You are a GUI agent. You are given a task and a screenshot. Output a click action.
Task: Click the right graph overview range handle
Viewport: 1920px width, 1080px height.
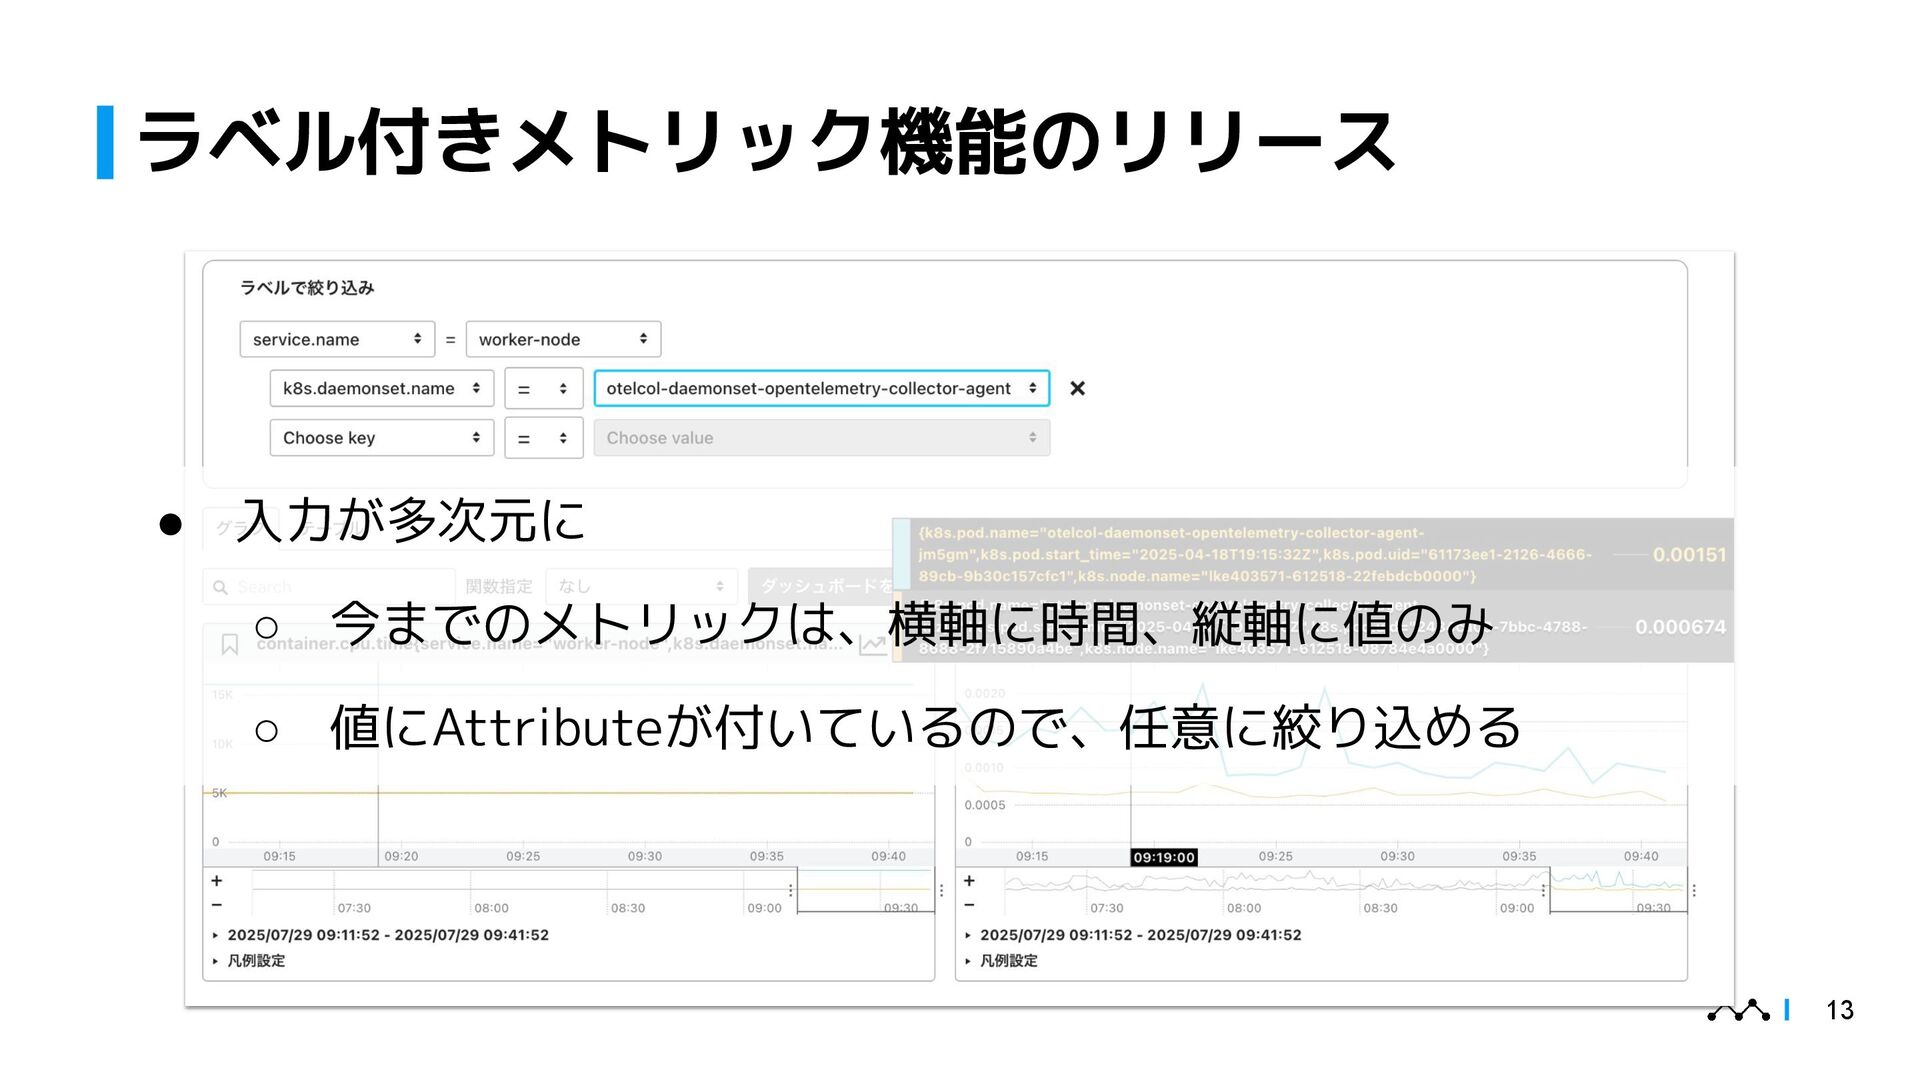pyautogui.click(x=1543, y=890)
